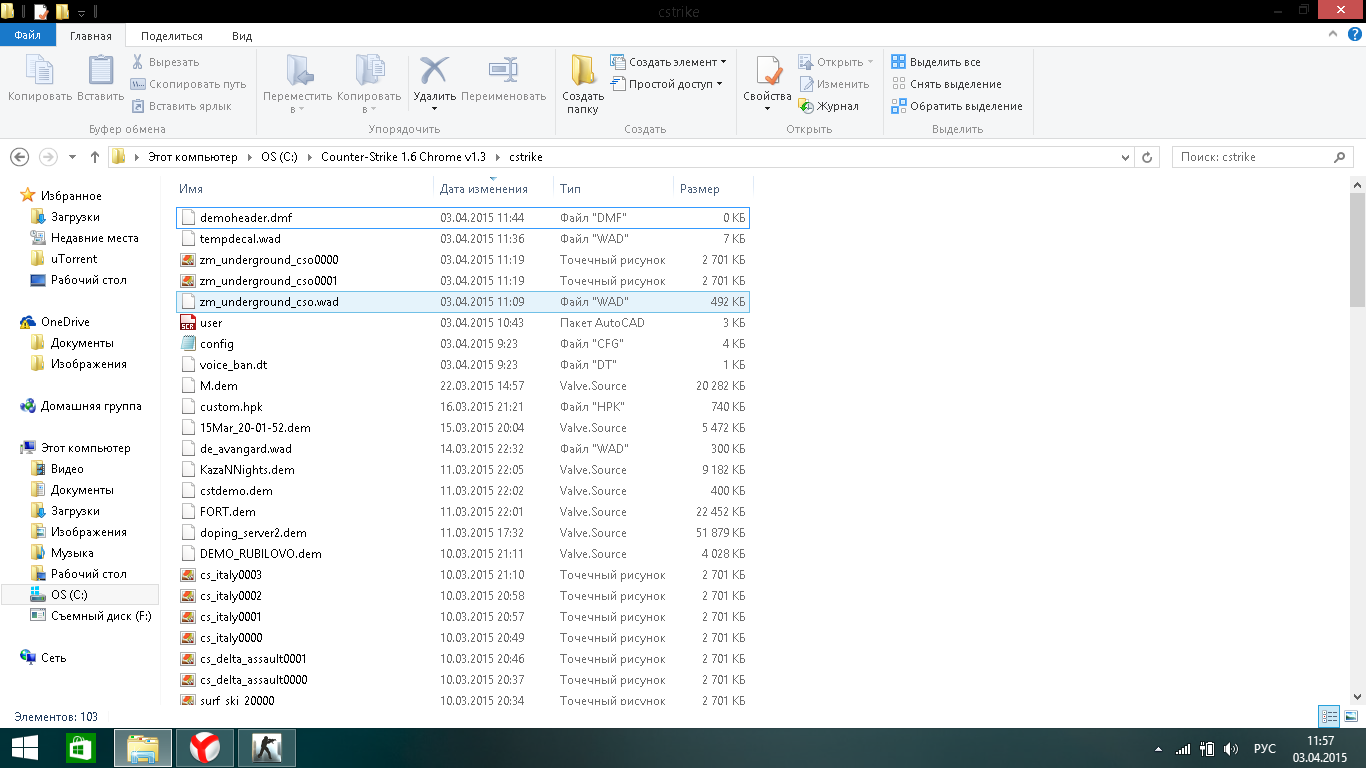Viewport: 1366px width, 768px height.
Task: Click Создать папку icon
Action: [582, 84]
